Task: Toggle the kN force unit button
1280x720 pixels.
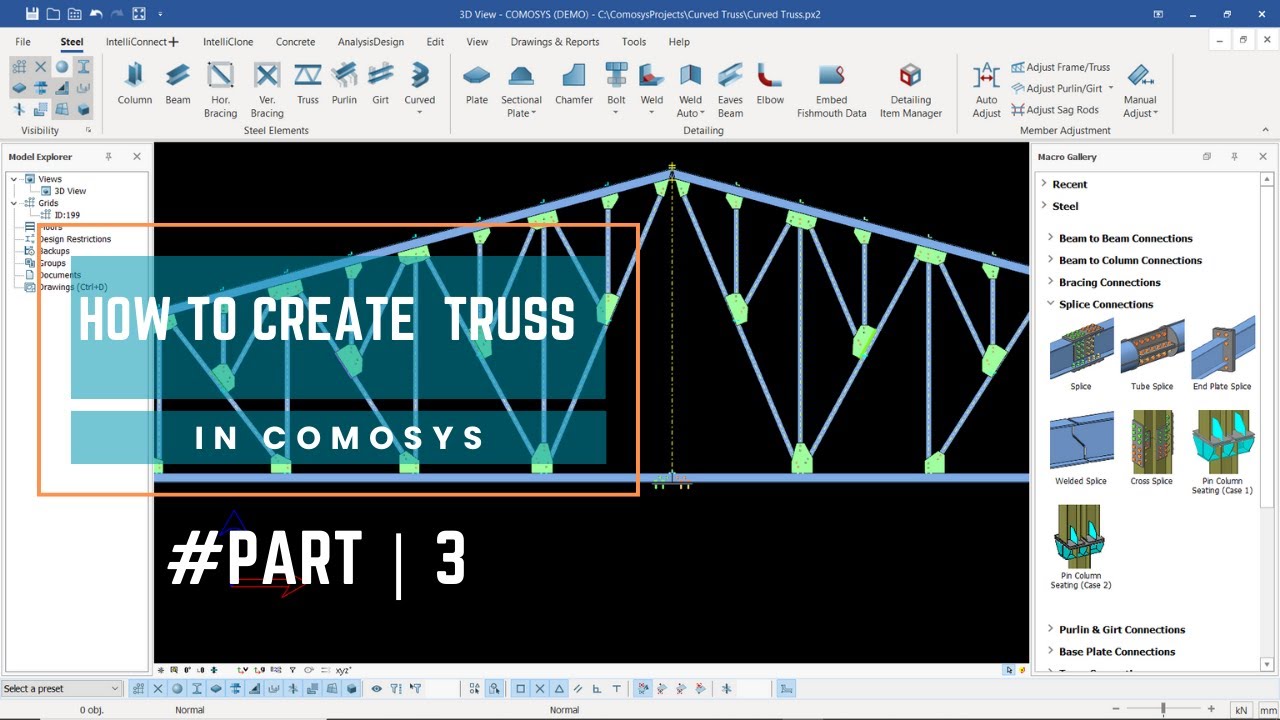Action: coord(1240,710)
